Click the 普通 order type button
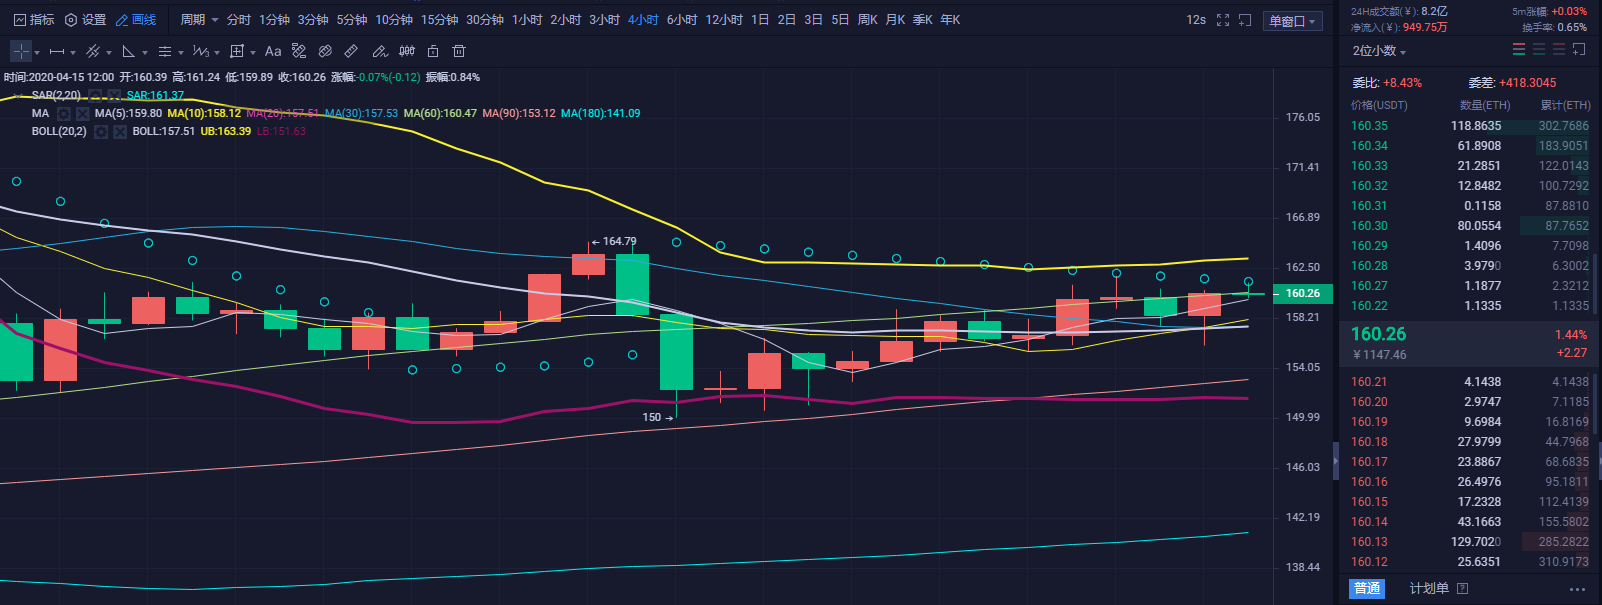This screenshot has width=1602, height=605. tap(1367, 589)
